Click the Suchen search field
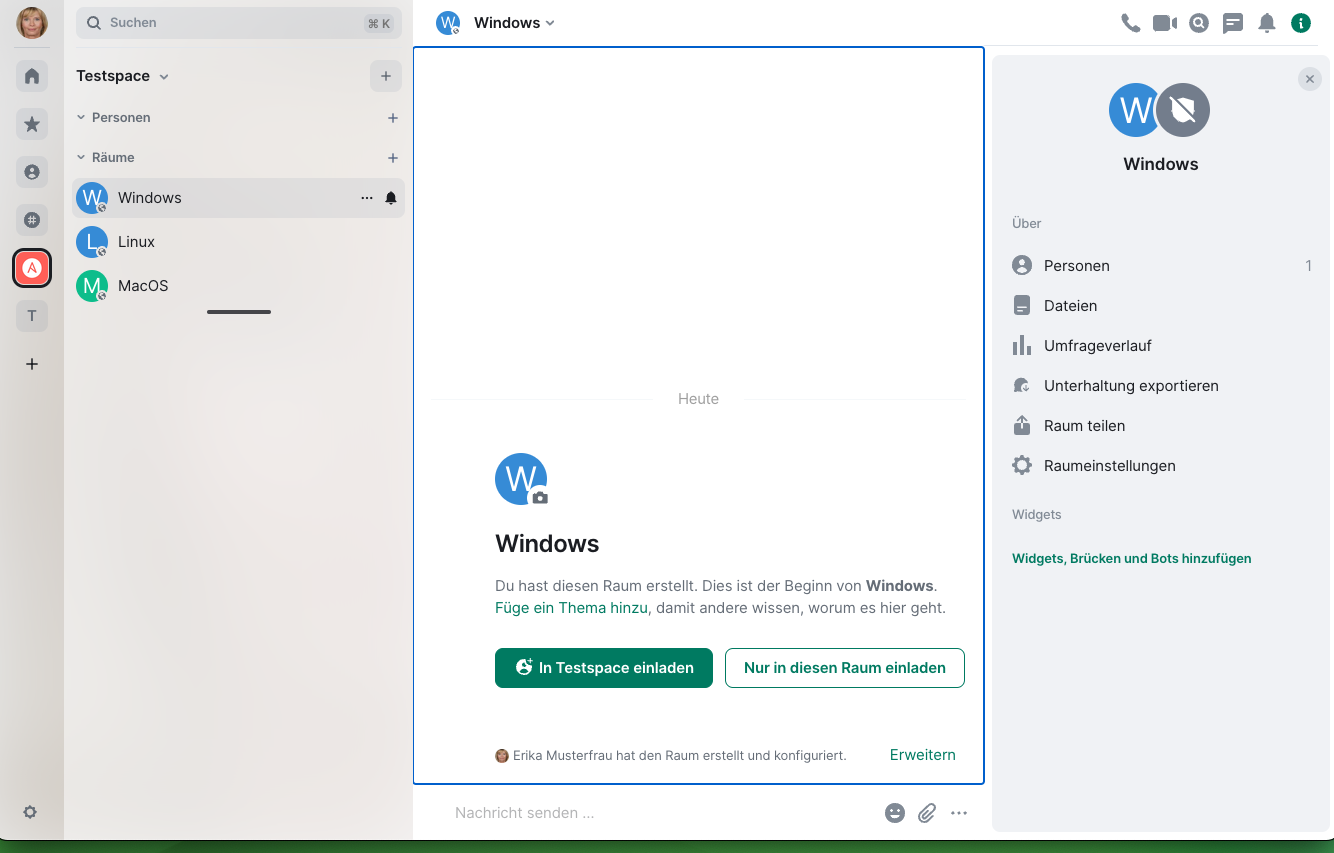This screenshot has width=1334, height=853. point(239,23)
